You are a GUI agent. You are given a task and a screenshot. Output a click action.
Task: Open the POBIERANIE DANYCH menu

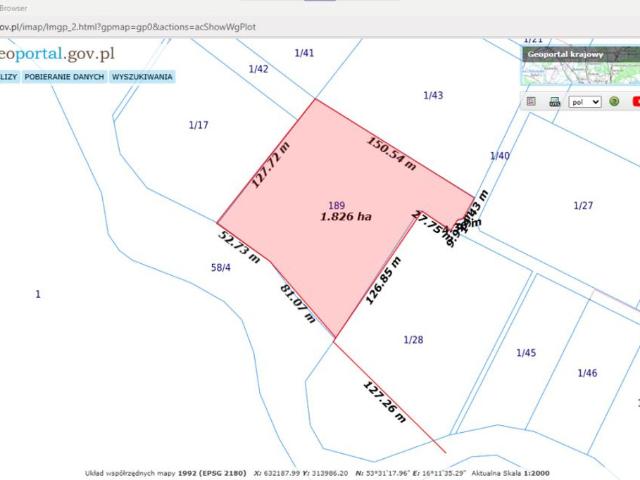point(64,77)
